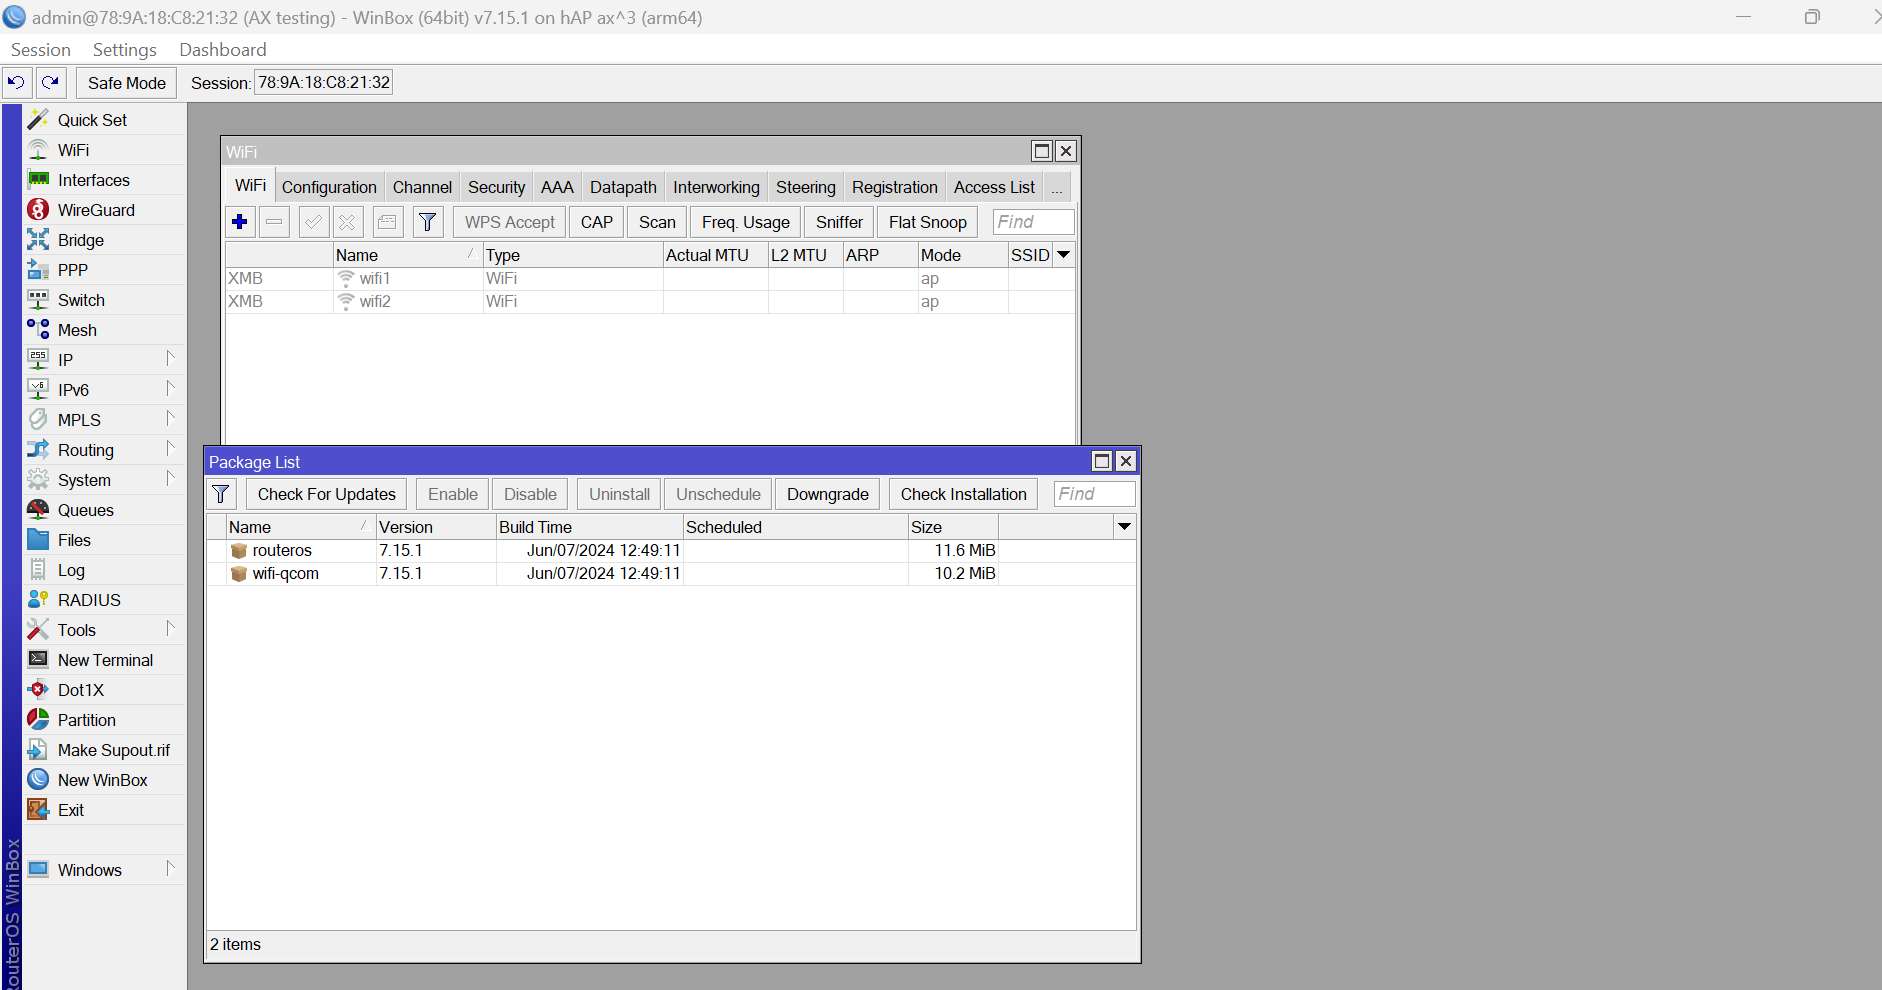Open Log in sidebar
Viewport: 1882px width, 990px height.
105,570
